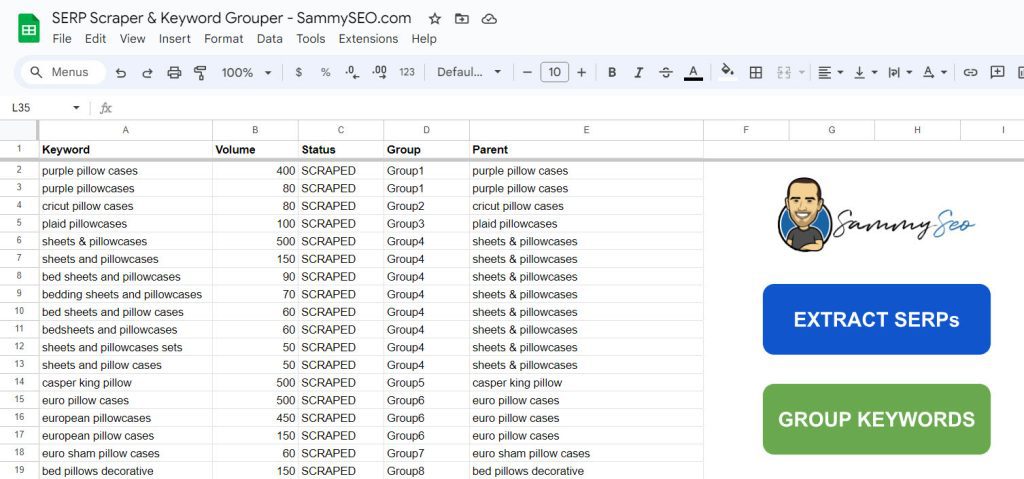This screenshot has height=479, width=1024.
Task: Select the Paint format tool
Action: tap(200, 73)
